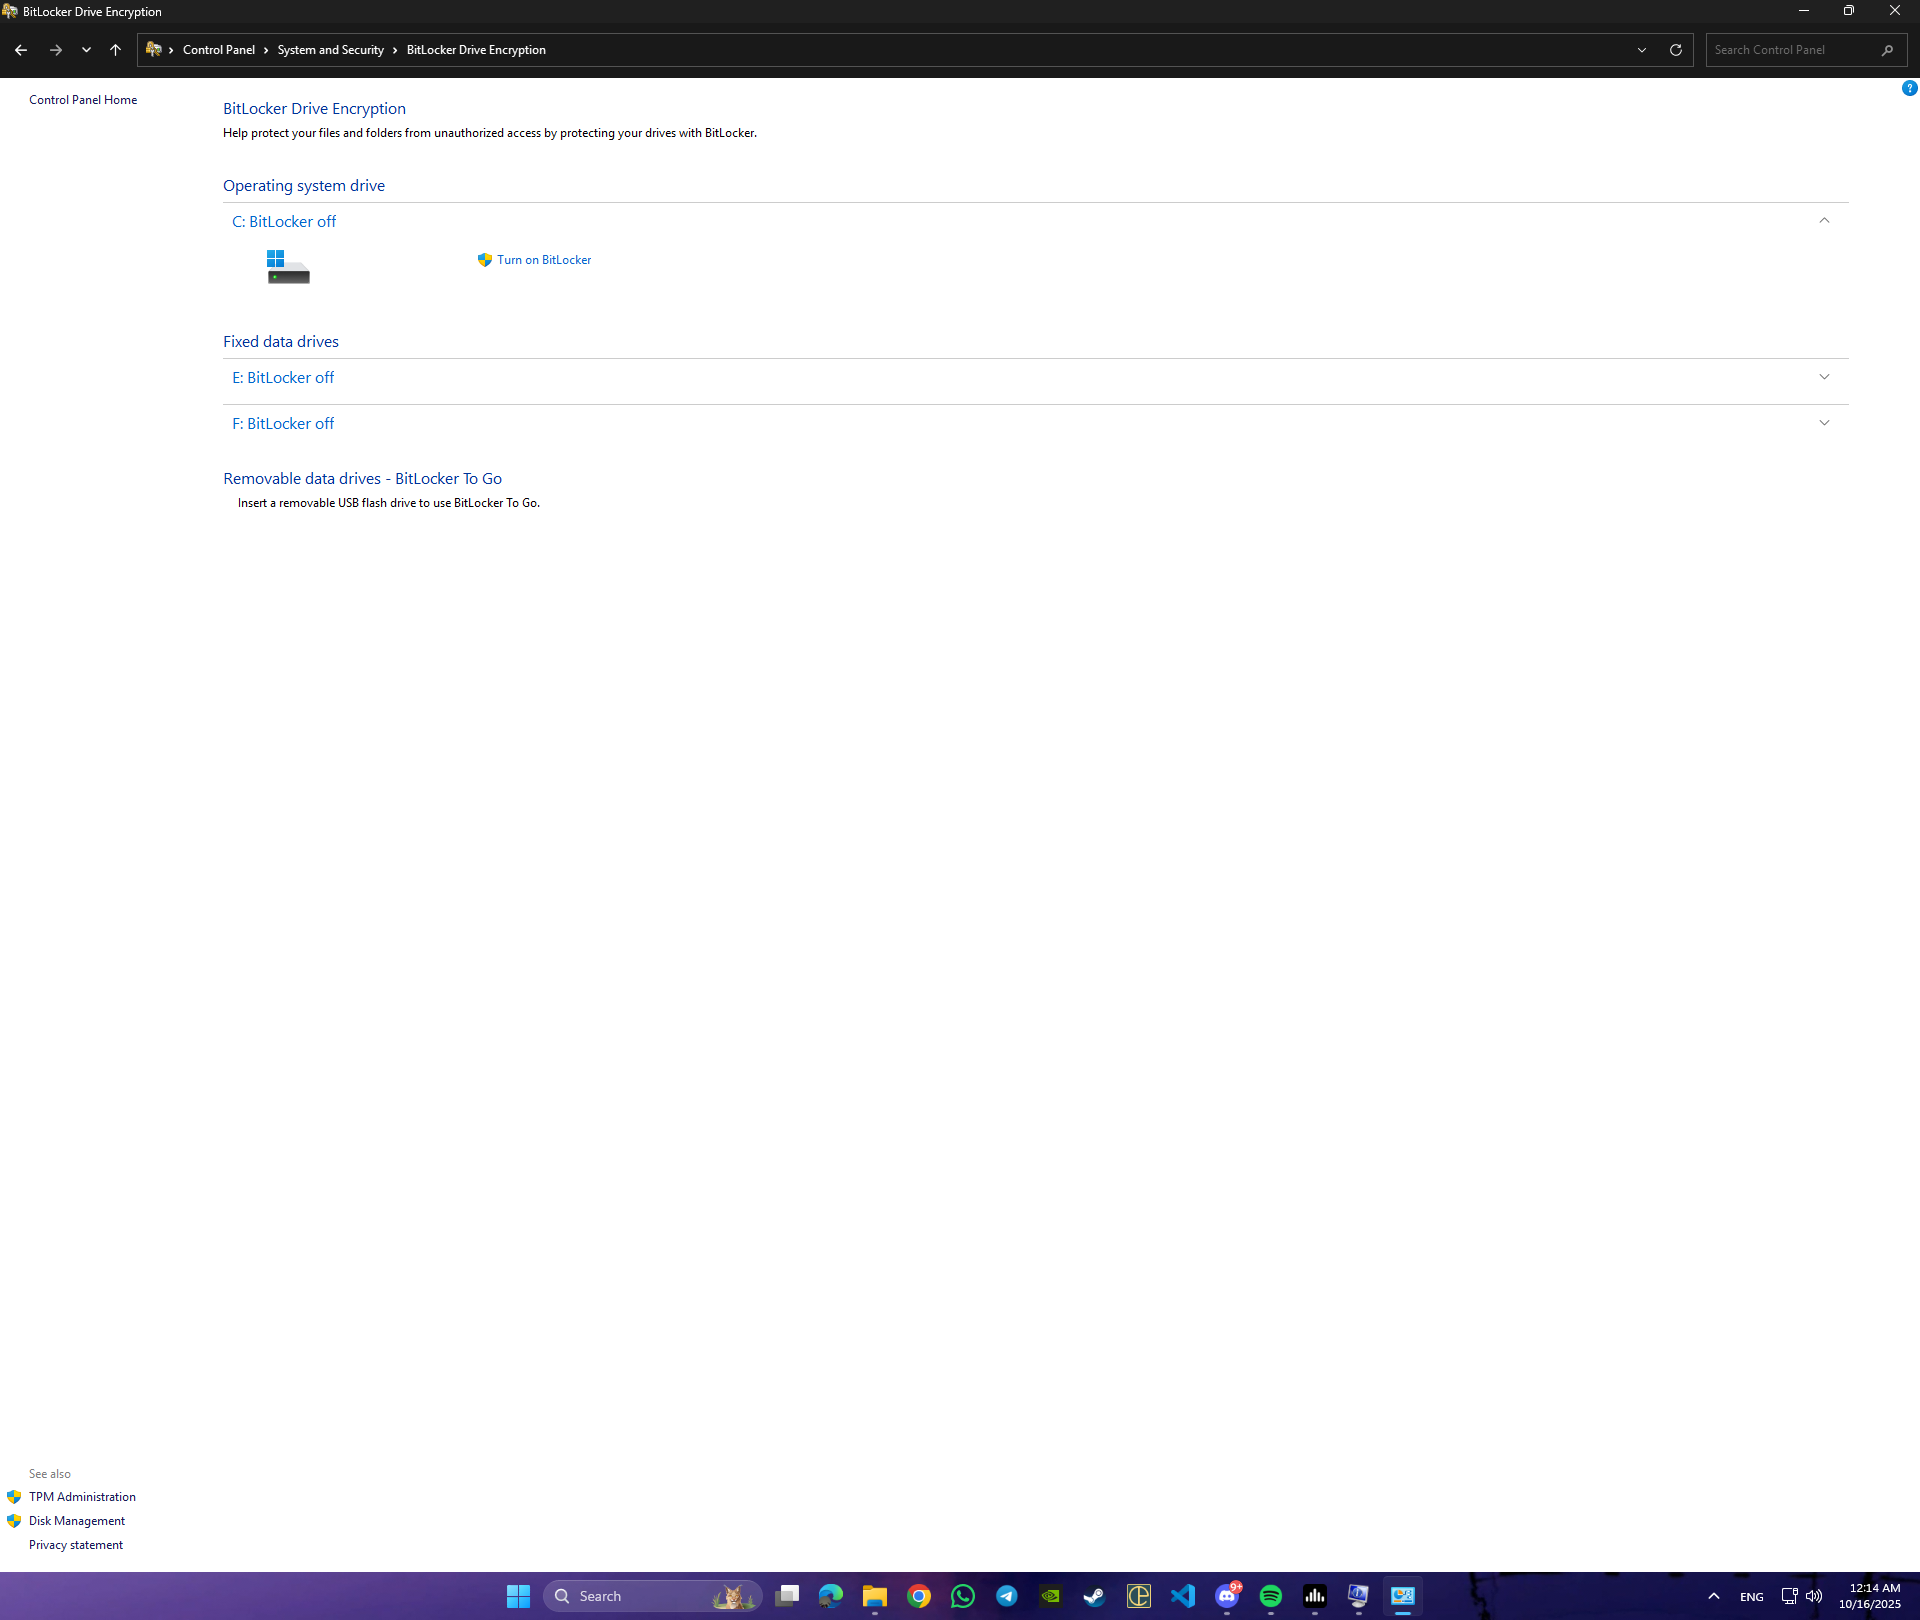Open Visual Studio Code from the taskbar
Screen dimensions: 1920x1620
tap(1183, 1596)
